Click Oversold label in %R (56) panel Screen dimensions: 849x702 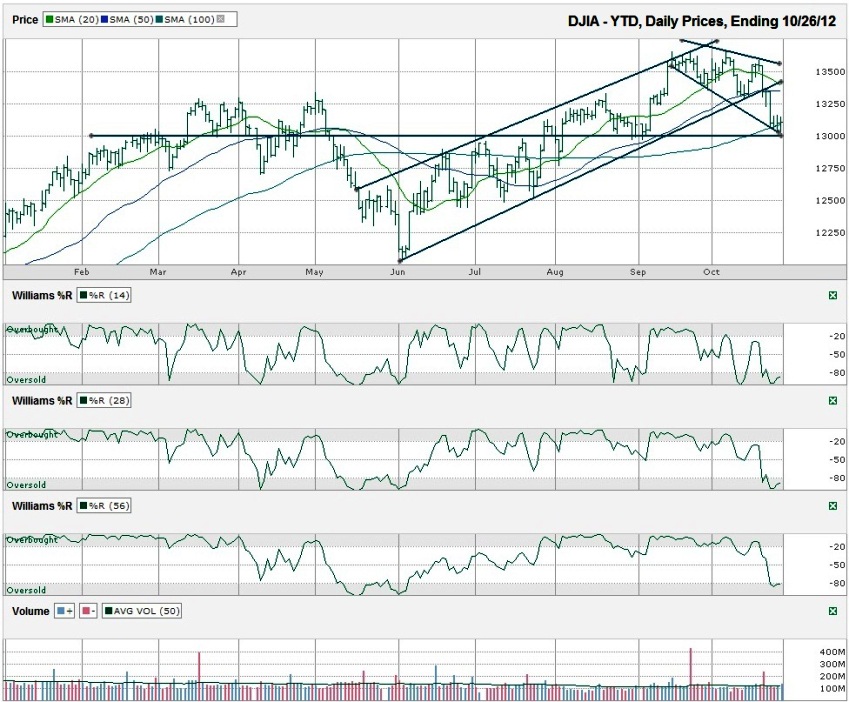pos(26,590)
